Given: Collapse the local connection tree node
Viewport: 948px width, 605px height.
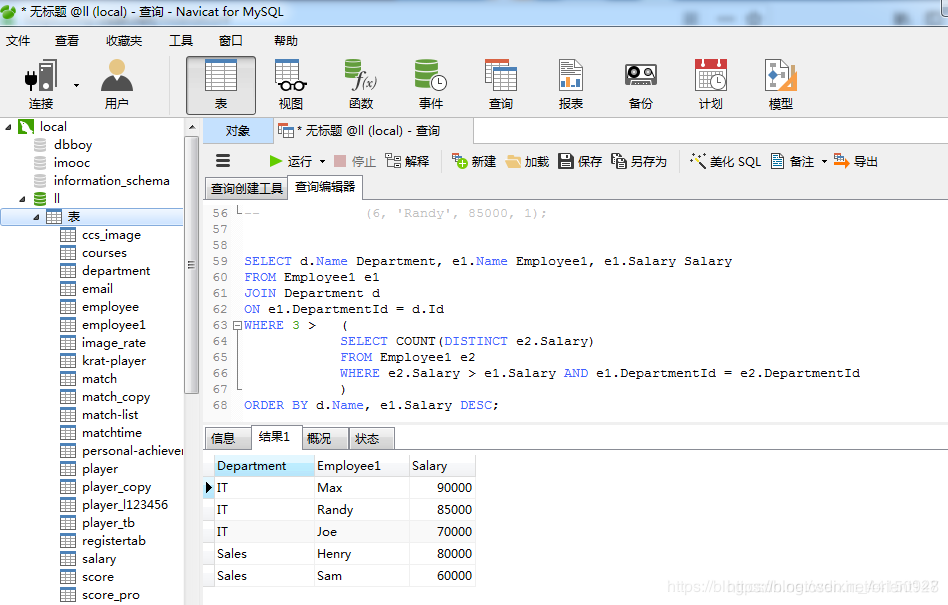Looking at the screenshot, I should (x=8, y=127).
